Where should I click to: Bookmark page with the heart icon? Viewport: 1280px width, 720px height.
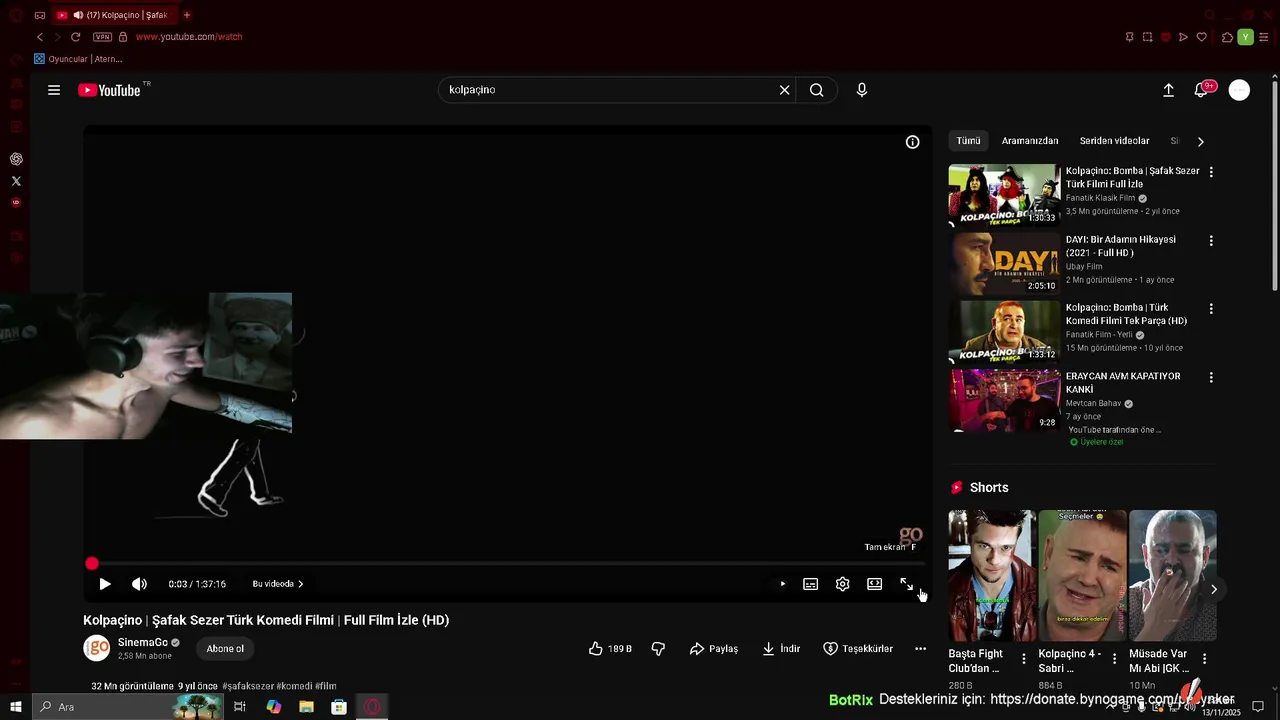coord(1201,37)
